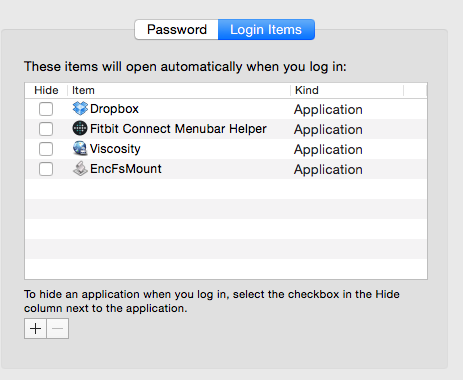
Task: Click Application kind of Fitbit row
Action: click(328, 129)
